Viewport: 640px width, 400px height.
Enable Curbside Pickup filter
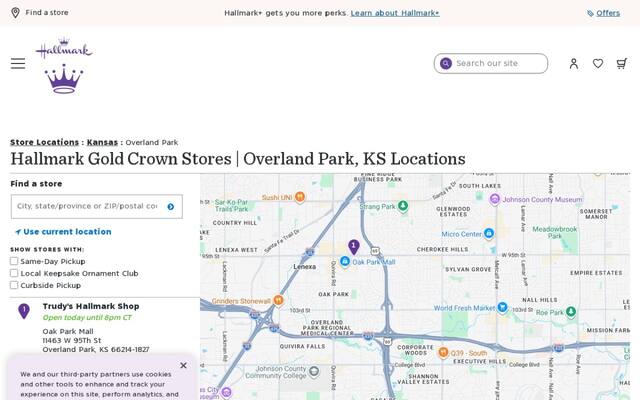[x=14, y=285]
